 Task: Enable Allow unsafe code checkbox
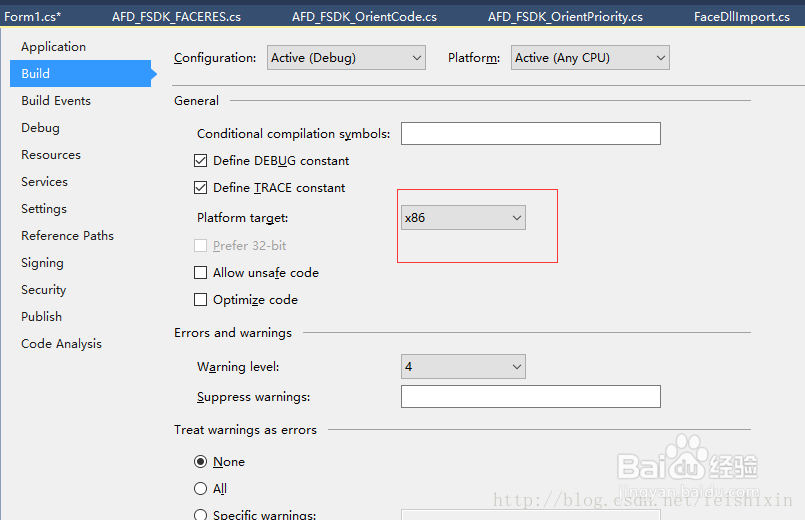coord(200,273)
